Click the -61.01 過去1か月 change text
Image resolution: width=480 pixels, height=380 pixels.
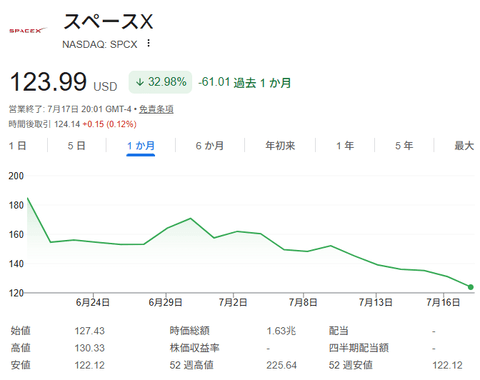pyautogui.click(x=244, y=82)
